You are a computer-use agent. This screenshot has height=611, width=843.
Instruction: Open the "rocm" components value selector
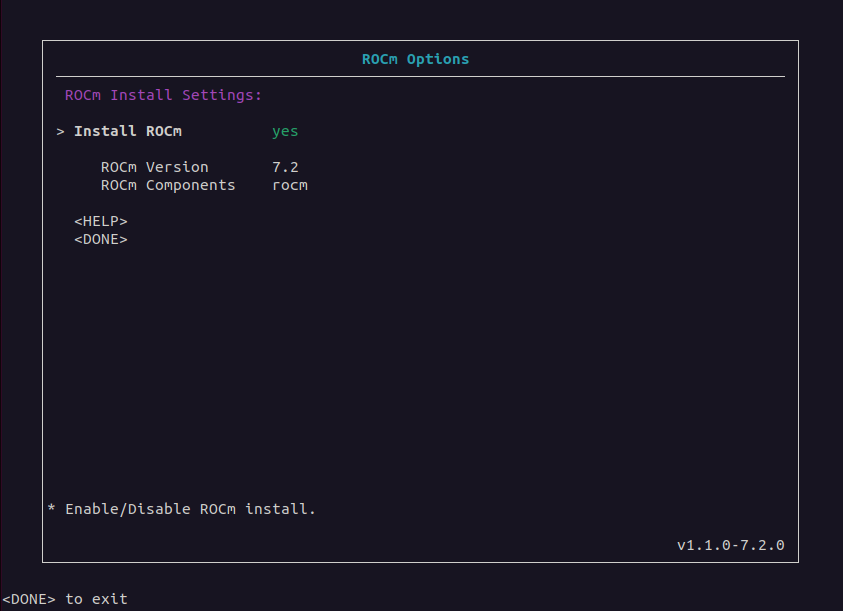pyautogui.click(x=290, y=185)
